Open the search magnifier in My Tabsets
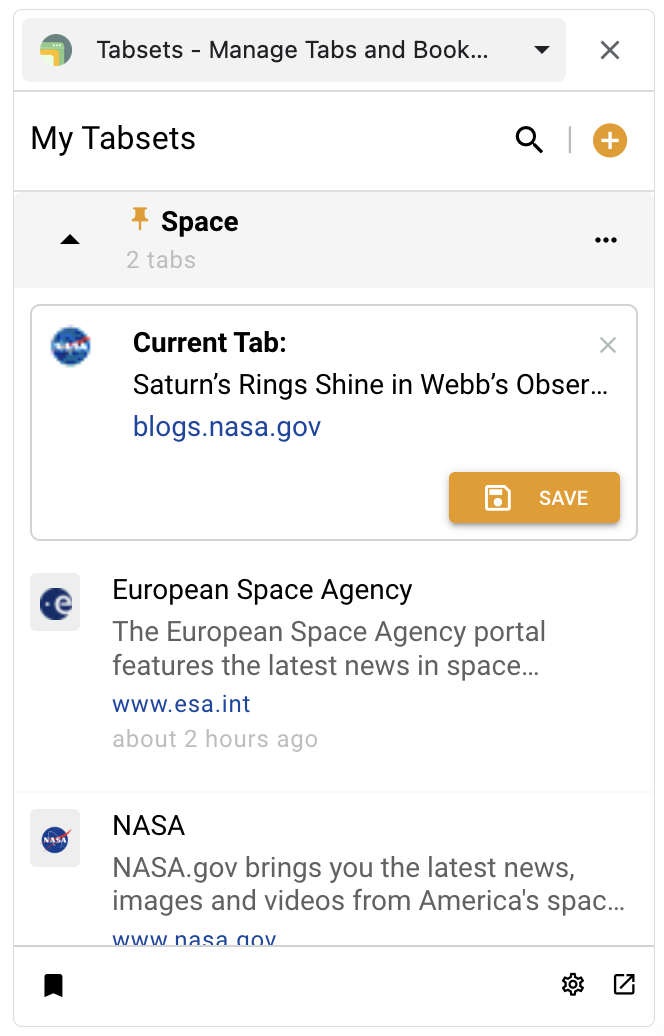664x1036 pixels. click(x=529, y=140)
